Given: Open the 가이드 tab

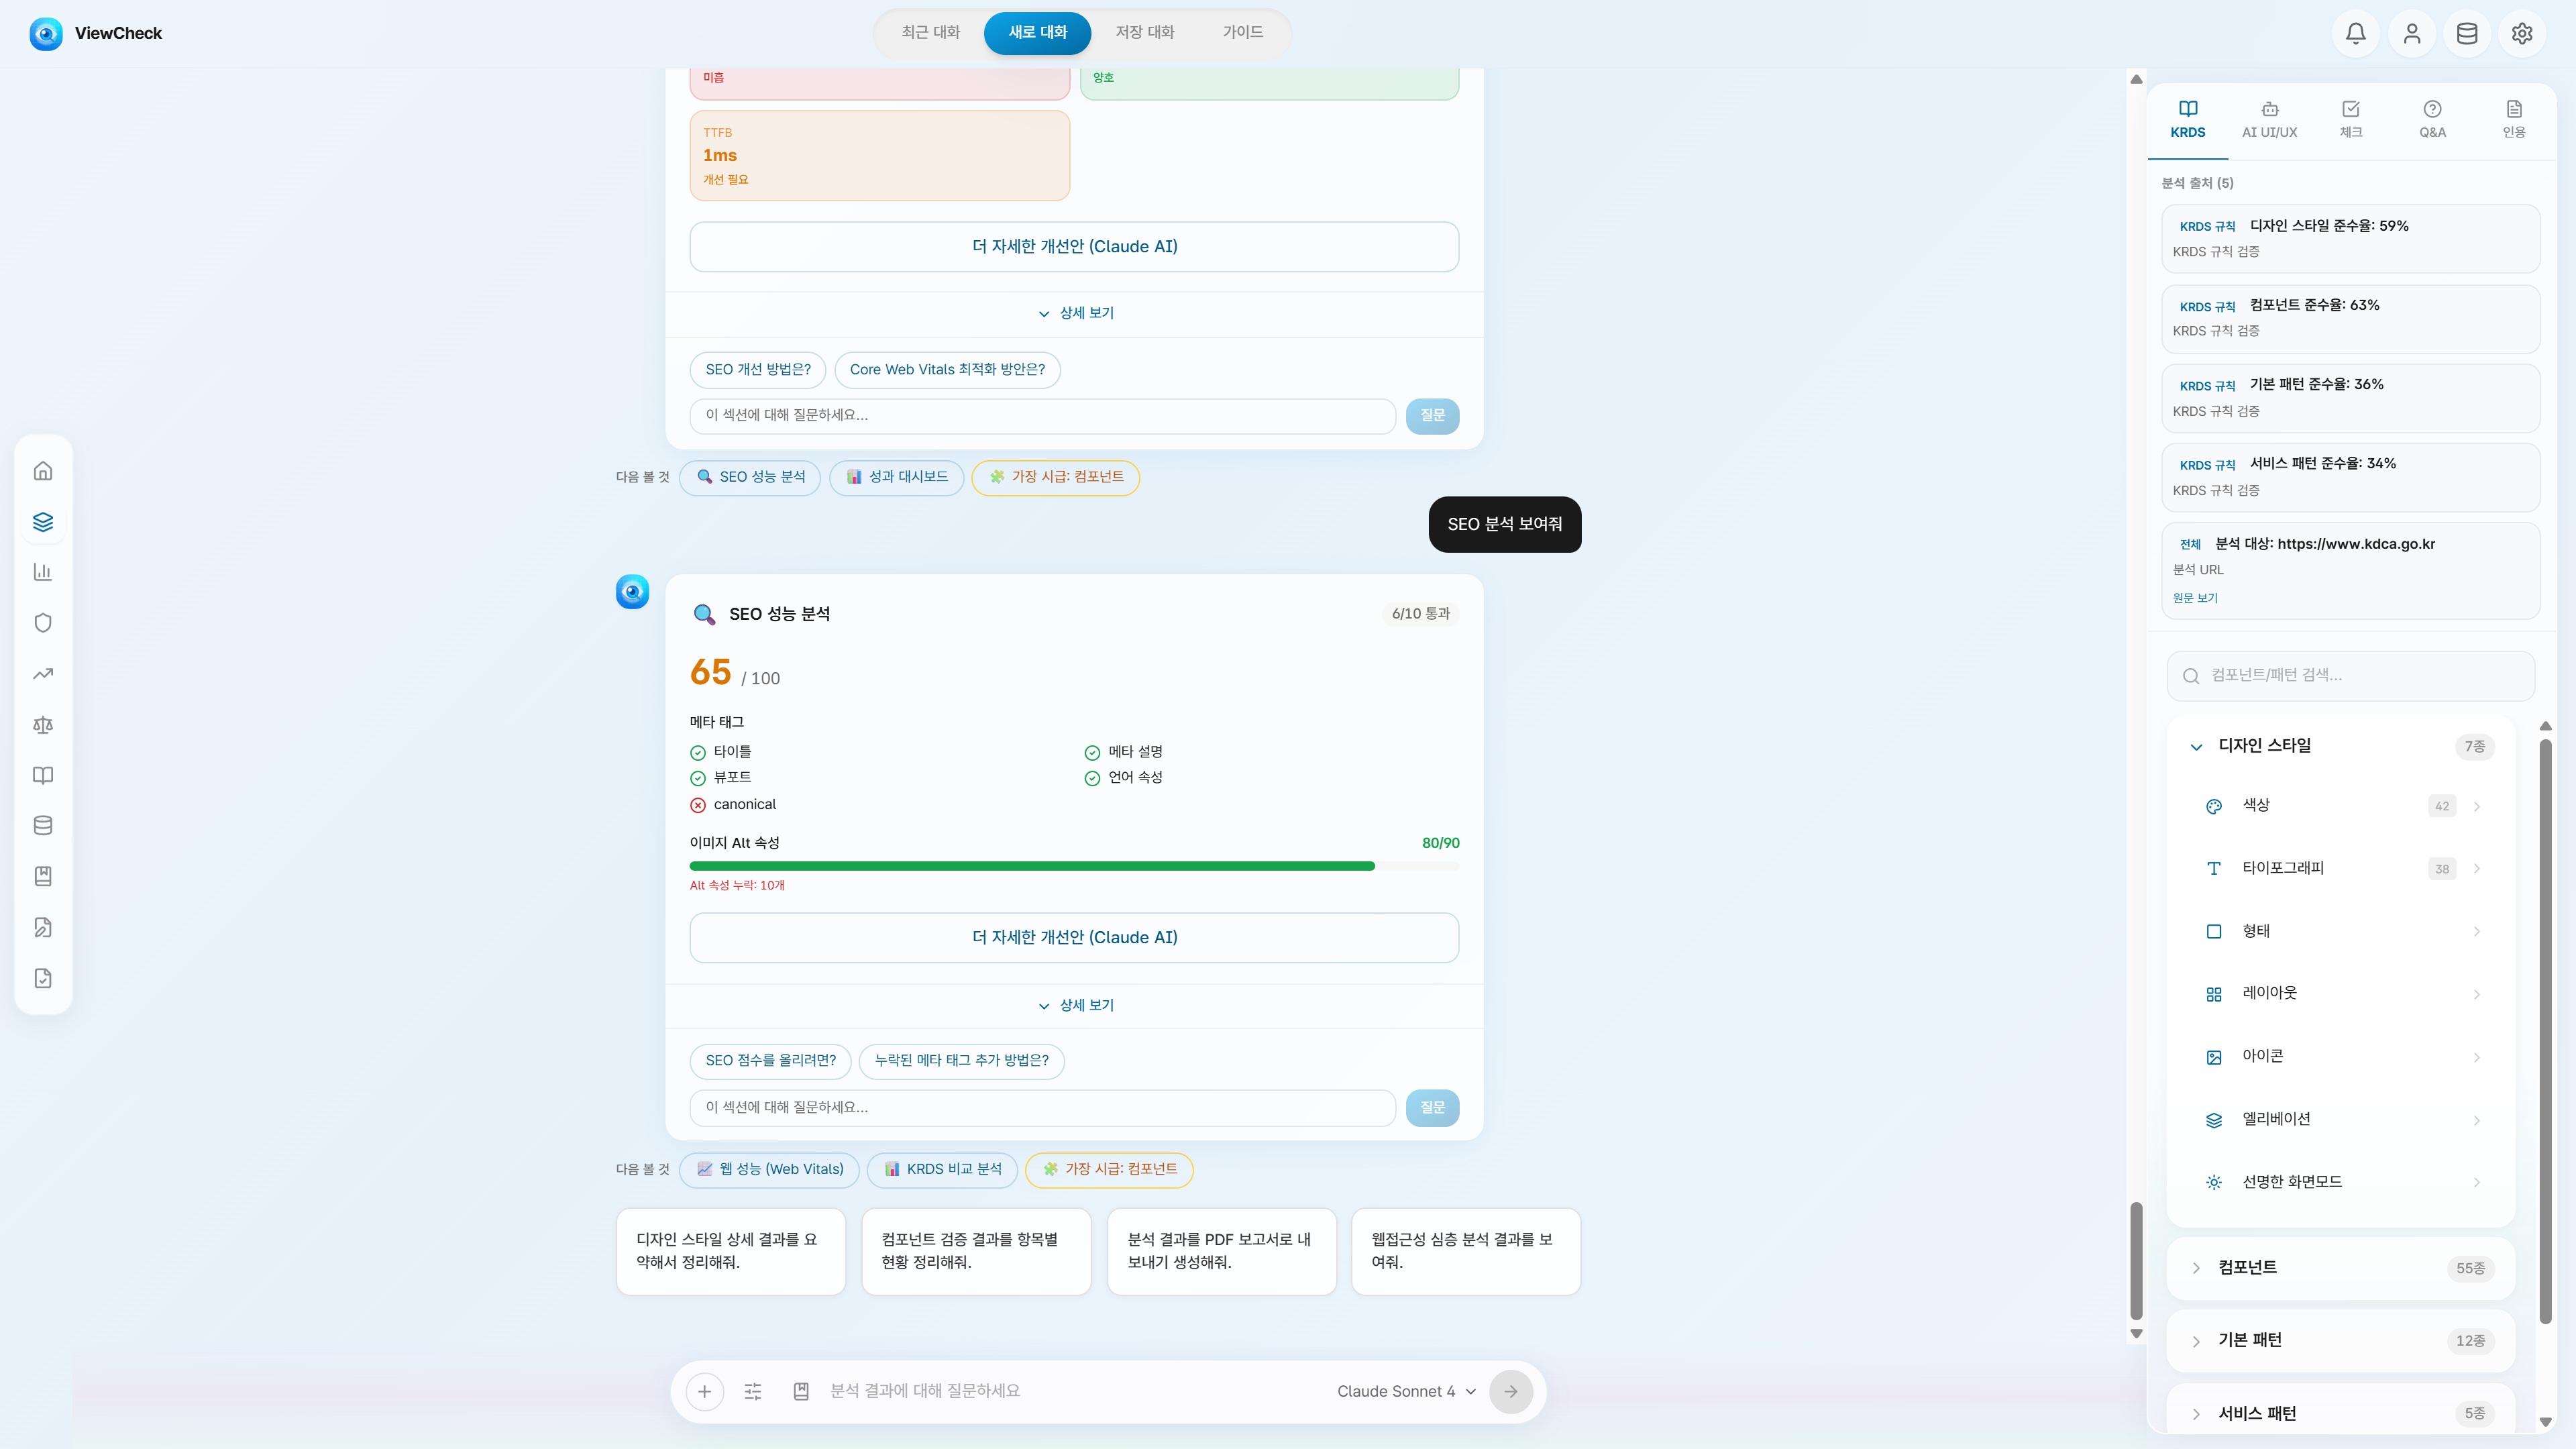Looking at the screenshot, I should tap(1242, 32).
